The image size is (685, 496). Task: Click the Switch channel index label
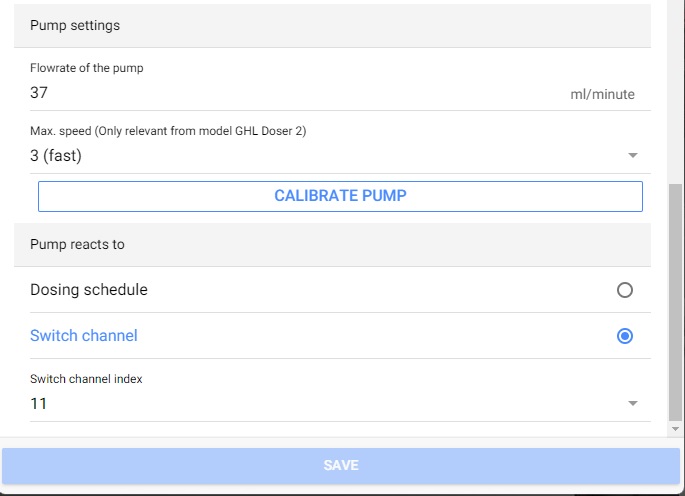point(86,379)
